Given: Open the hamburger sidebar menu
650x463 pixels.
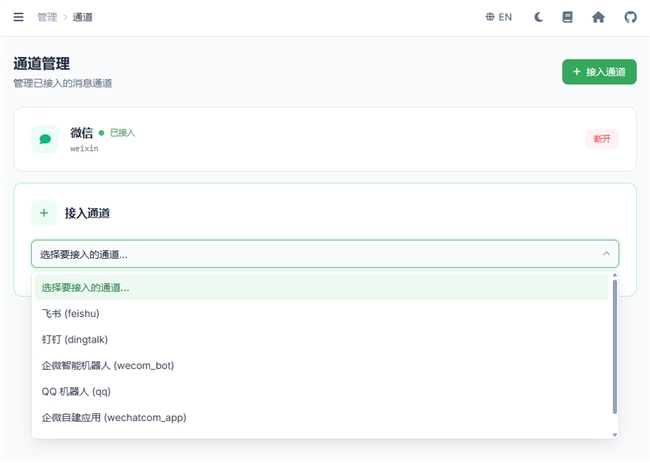Looking at the screenshot, I should (18, 17).
